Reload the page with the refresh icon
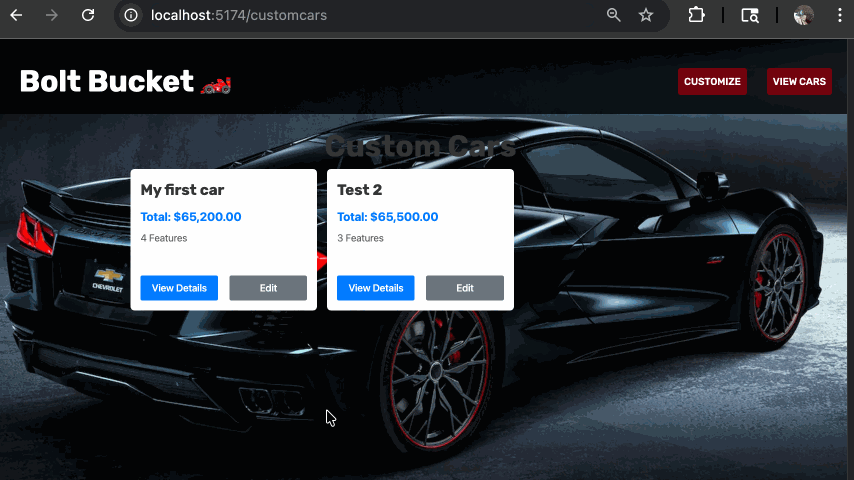 tap(88, 15)
